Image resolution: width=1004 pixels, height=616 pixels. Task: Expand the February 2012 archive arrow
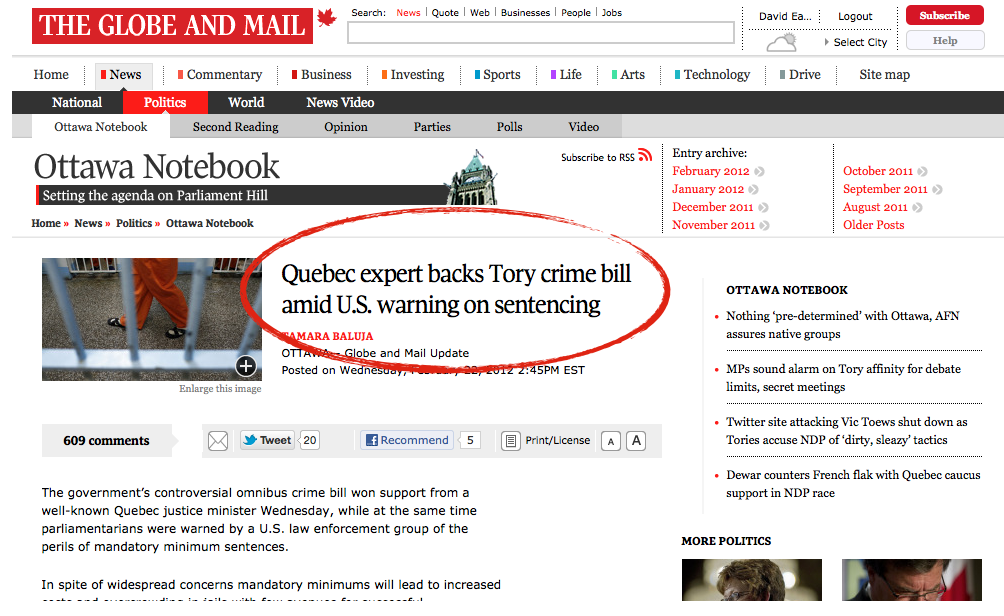tap(760, 172)
